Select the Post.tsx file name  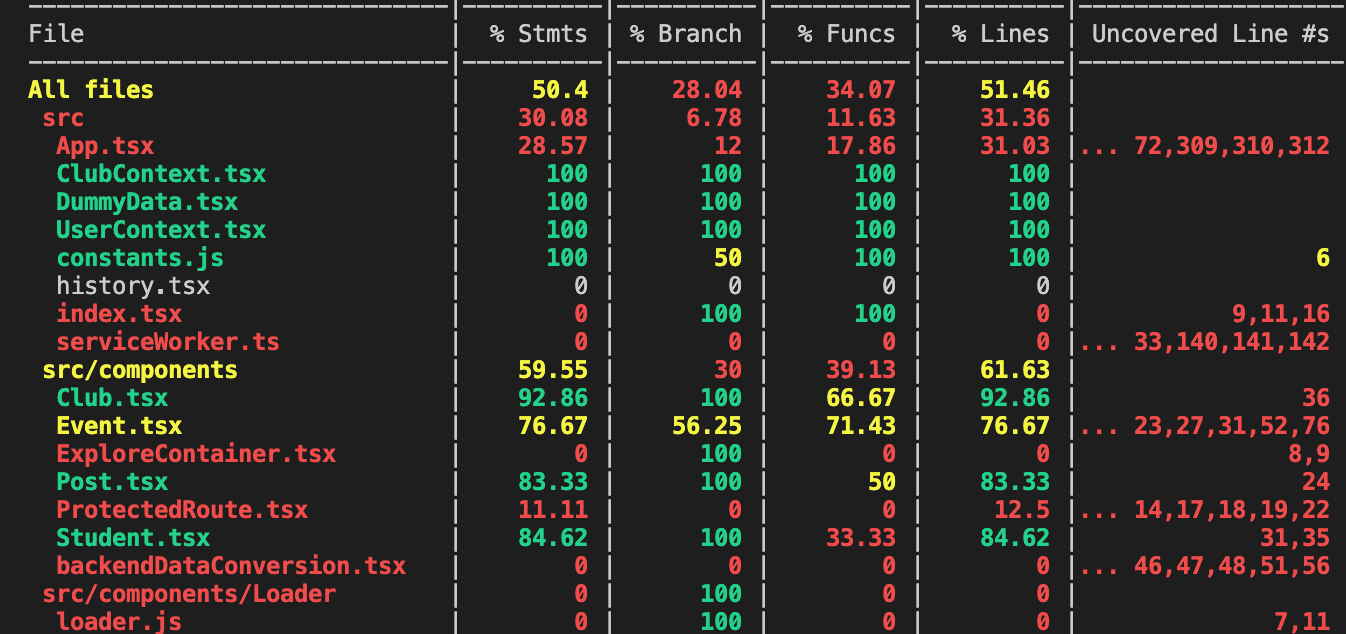click(112, 482)
